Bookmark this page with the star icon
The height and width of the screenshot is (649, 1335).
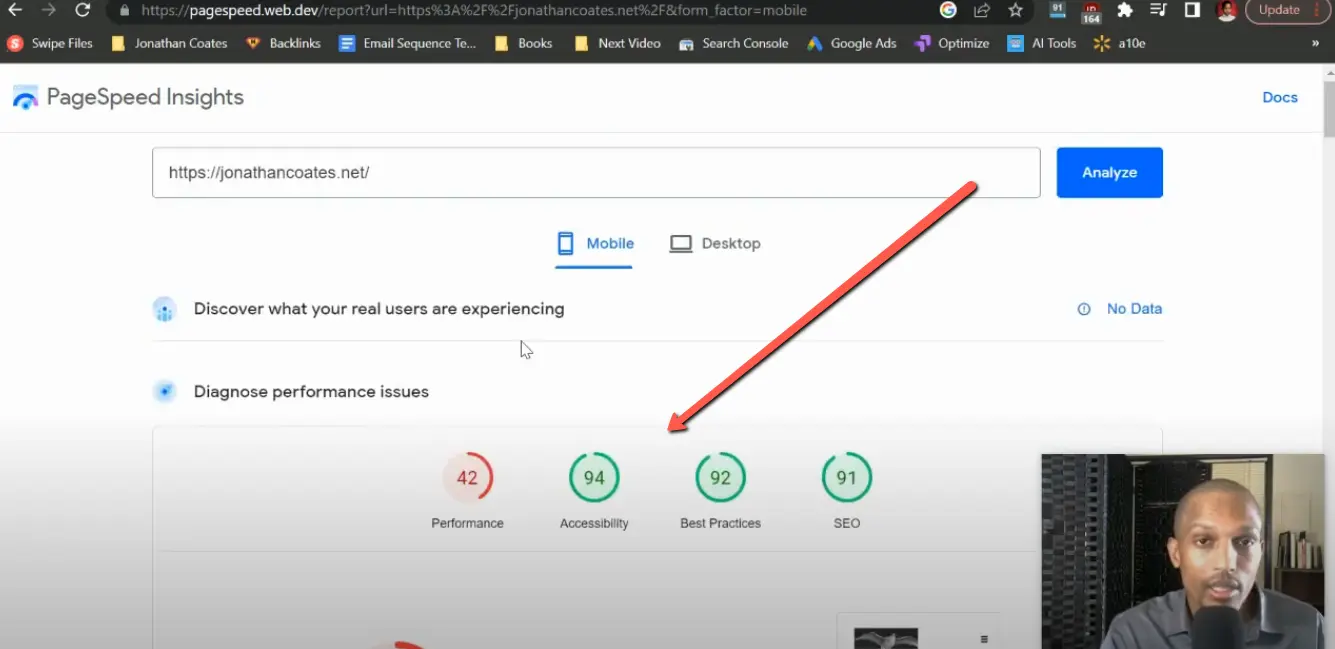click(1015, 11)
